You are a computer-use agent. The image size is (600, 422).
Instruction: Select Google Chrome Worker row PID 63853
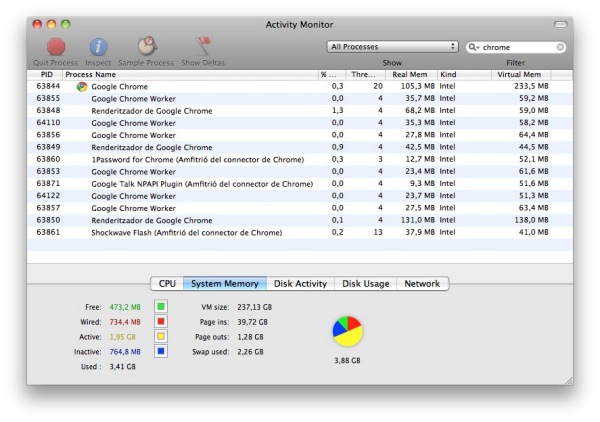pos(300,172)
